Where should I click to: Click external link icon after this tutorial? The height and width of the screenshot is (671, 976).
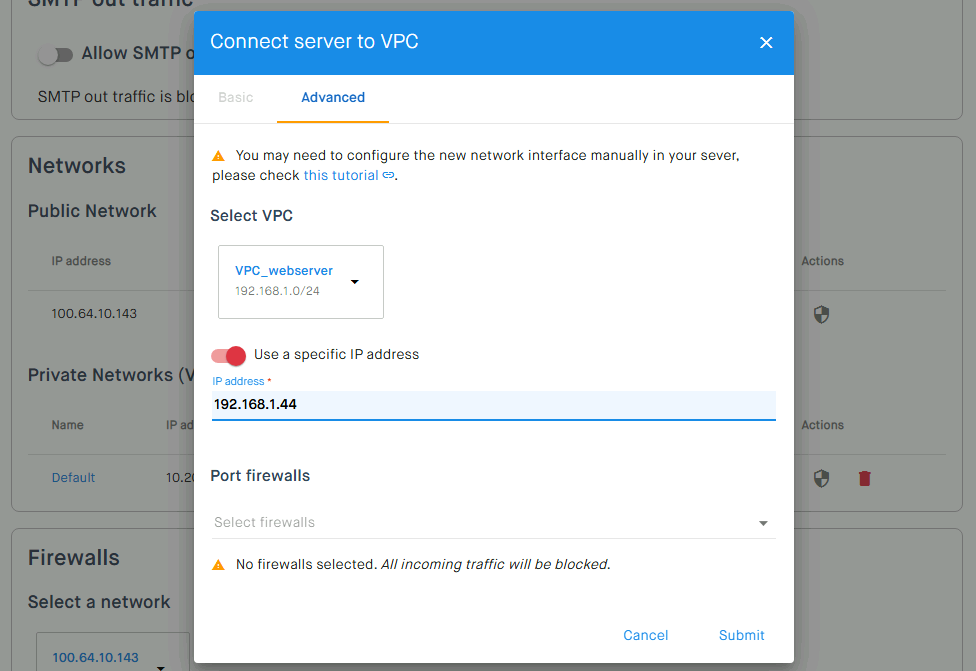tap(388, 175)
